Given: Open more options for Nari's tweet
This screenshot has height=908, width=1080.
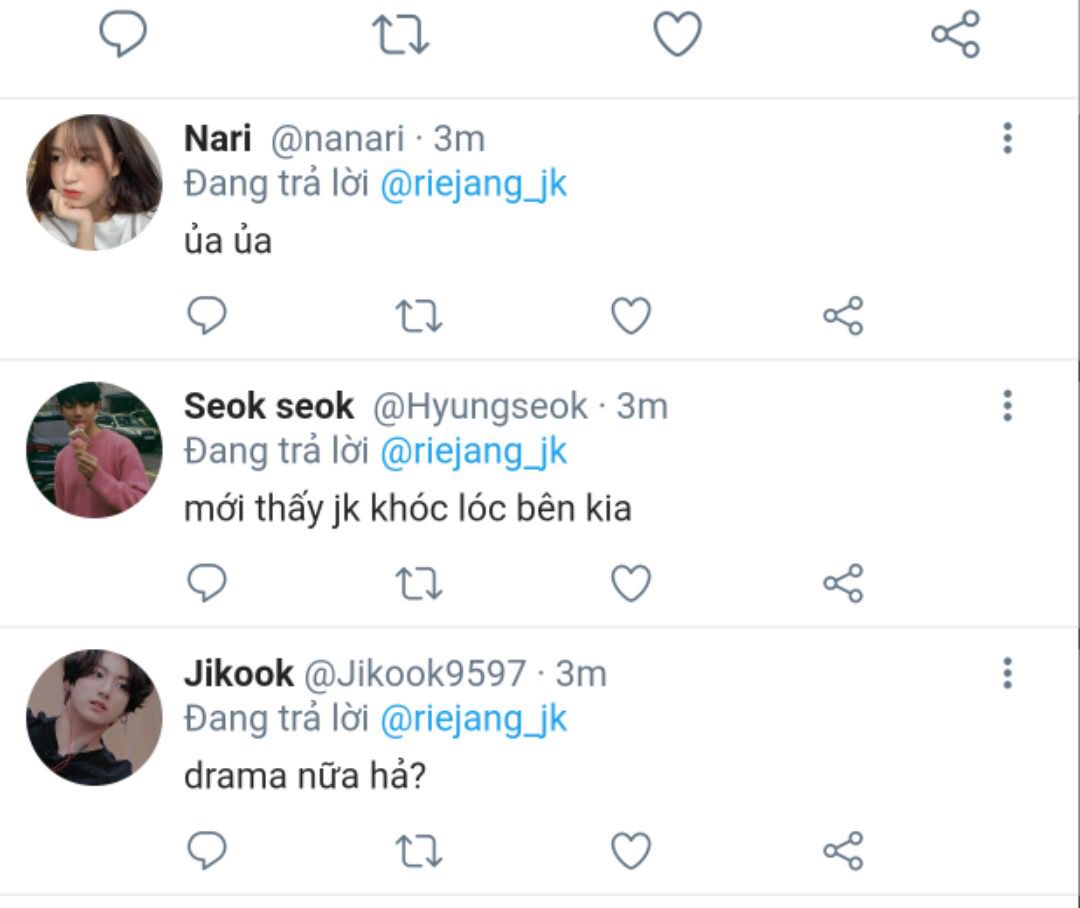Looking at the screenshot, I should 1007,139.
